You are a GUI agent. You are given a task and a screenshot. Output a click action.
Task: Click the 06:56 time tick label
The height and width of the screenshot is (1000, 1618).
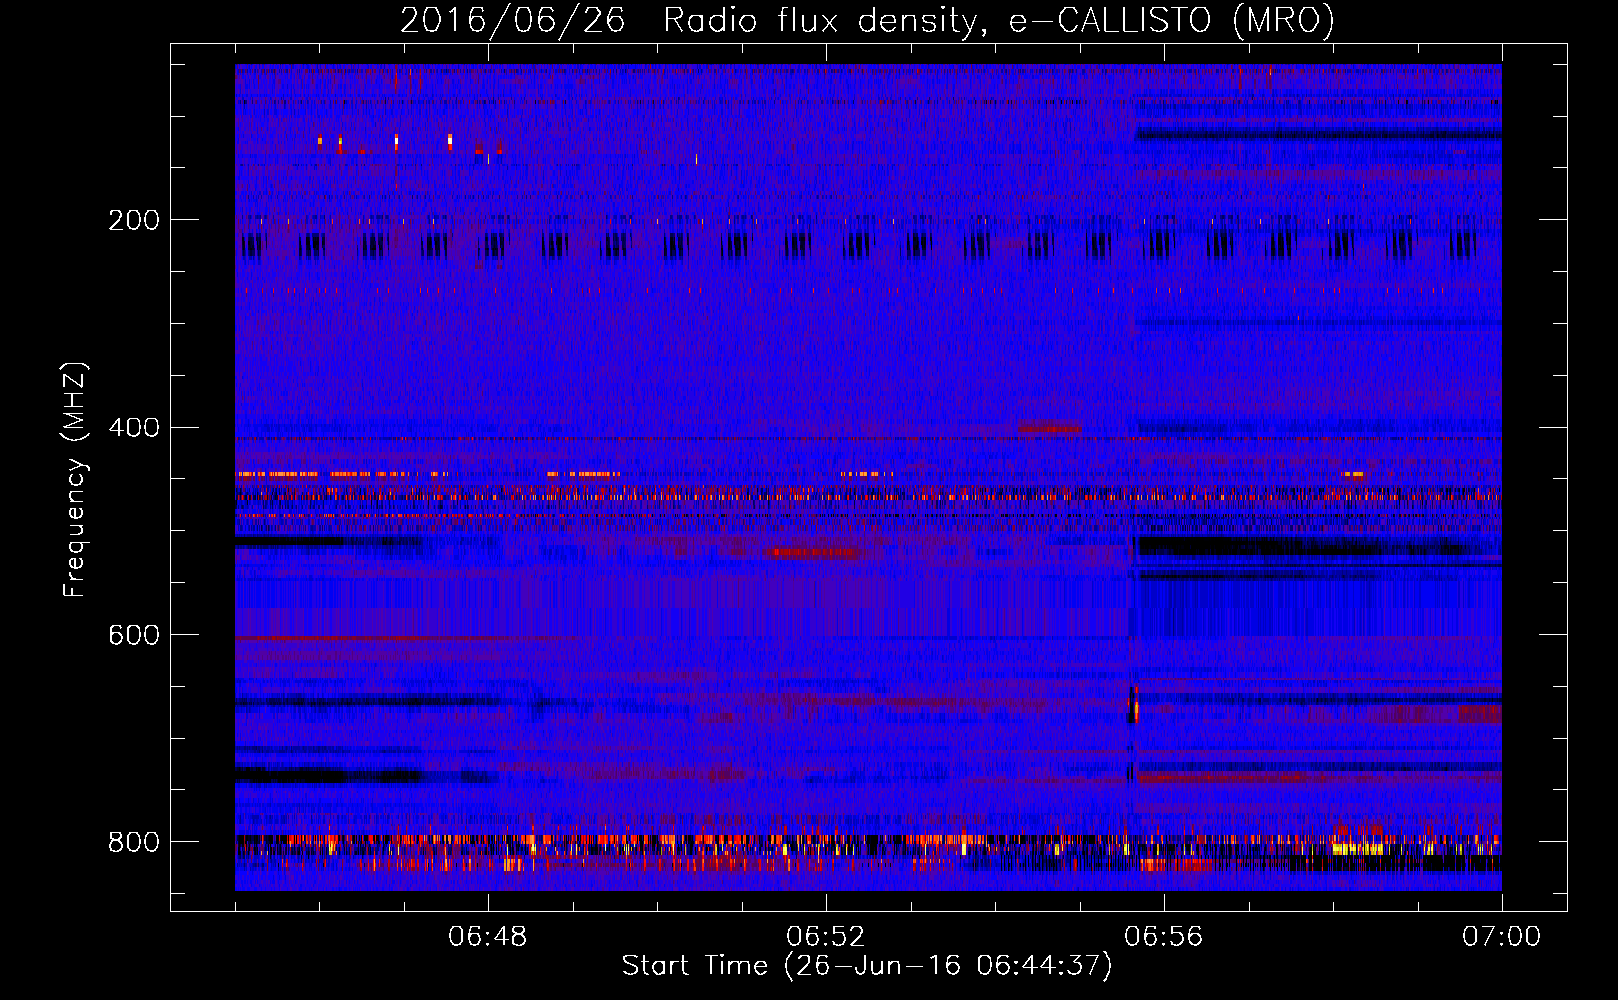[1164, 937]
